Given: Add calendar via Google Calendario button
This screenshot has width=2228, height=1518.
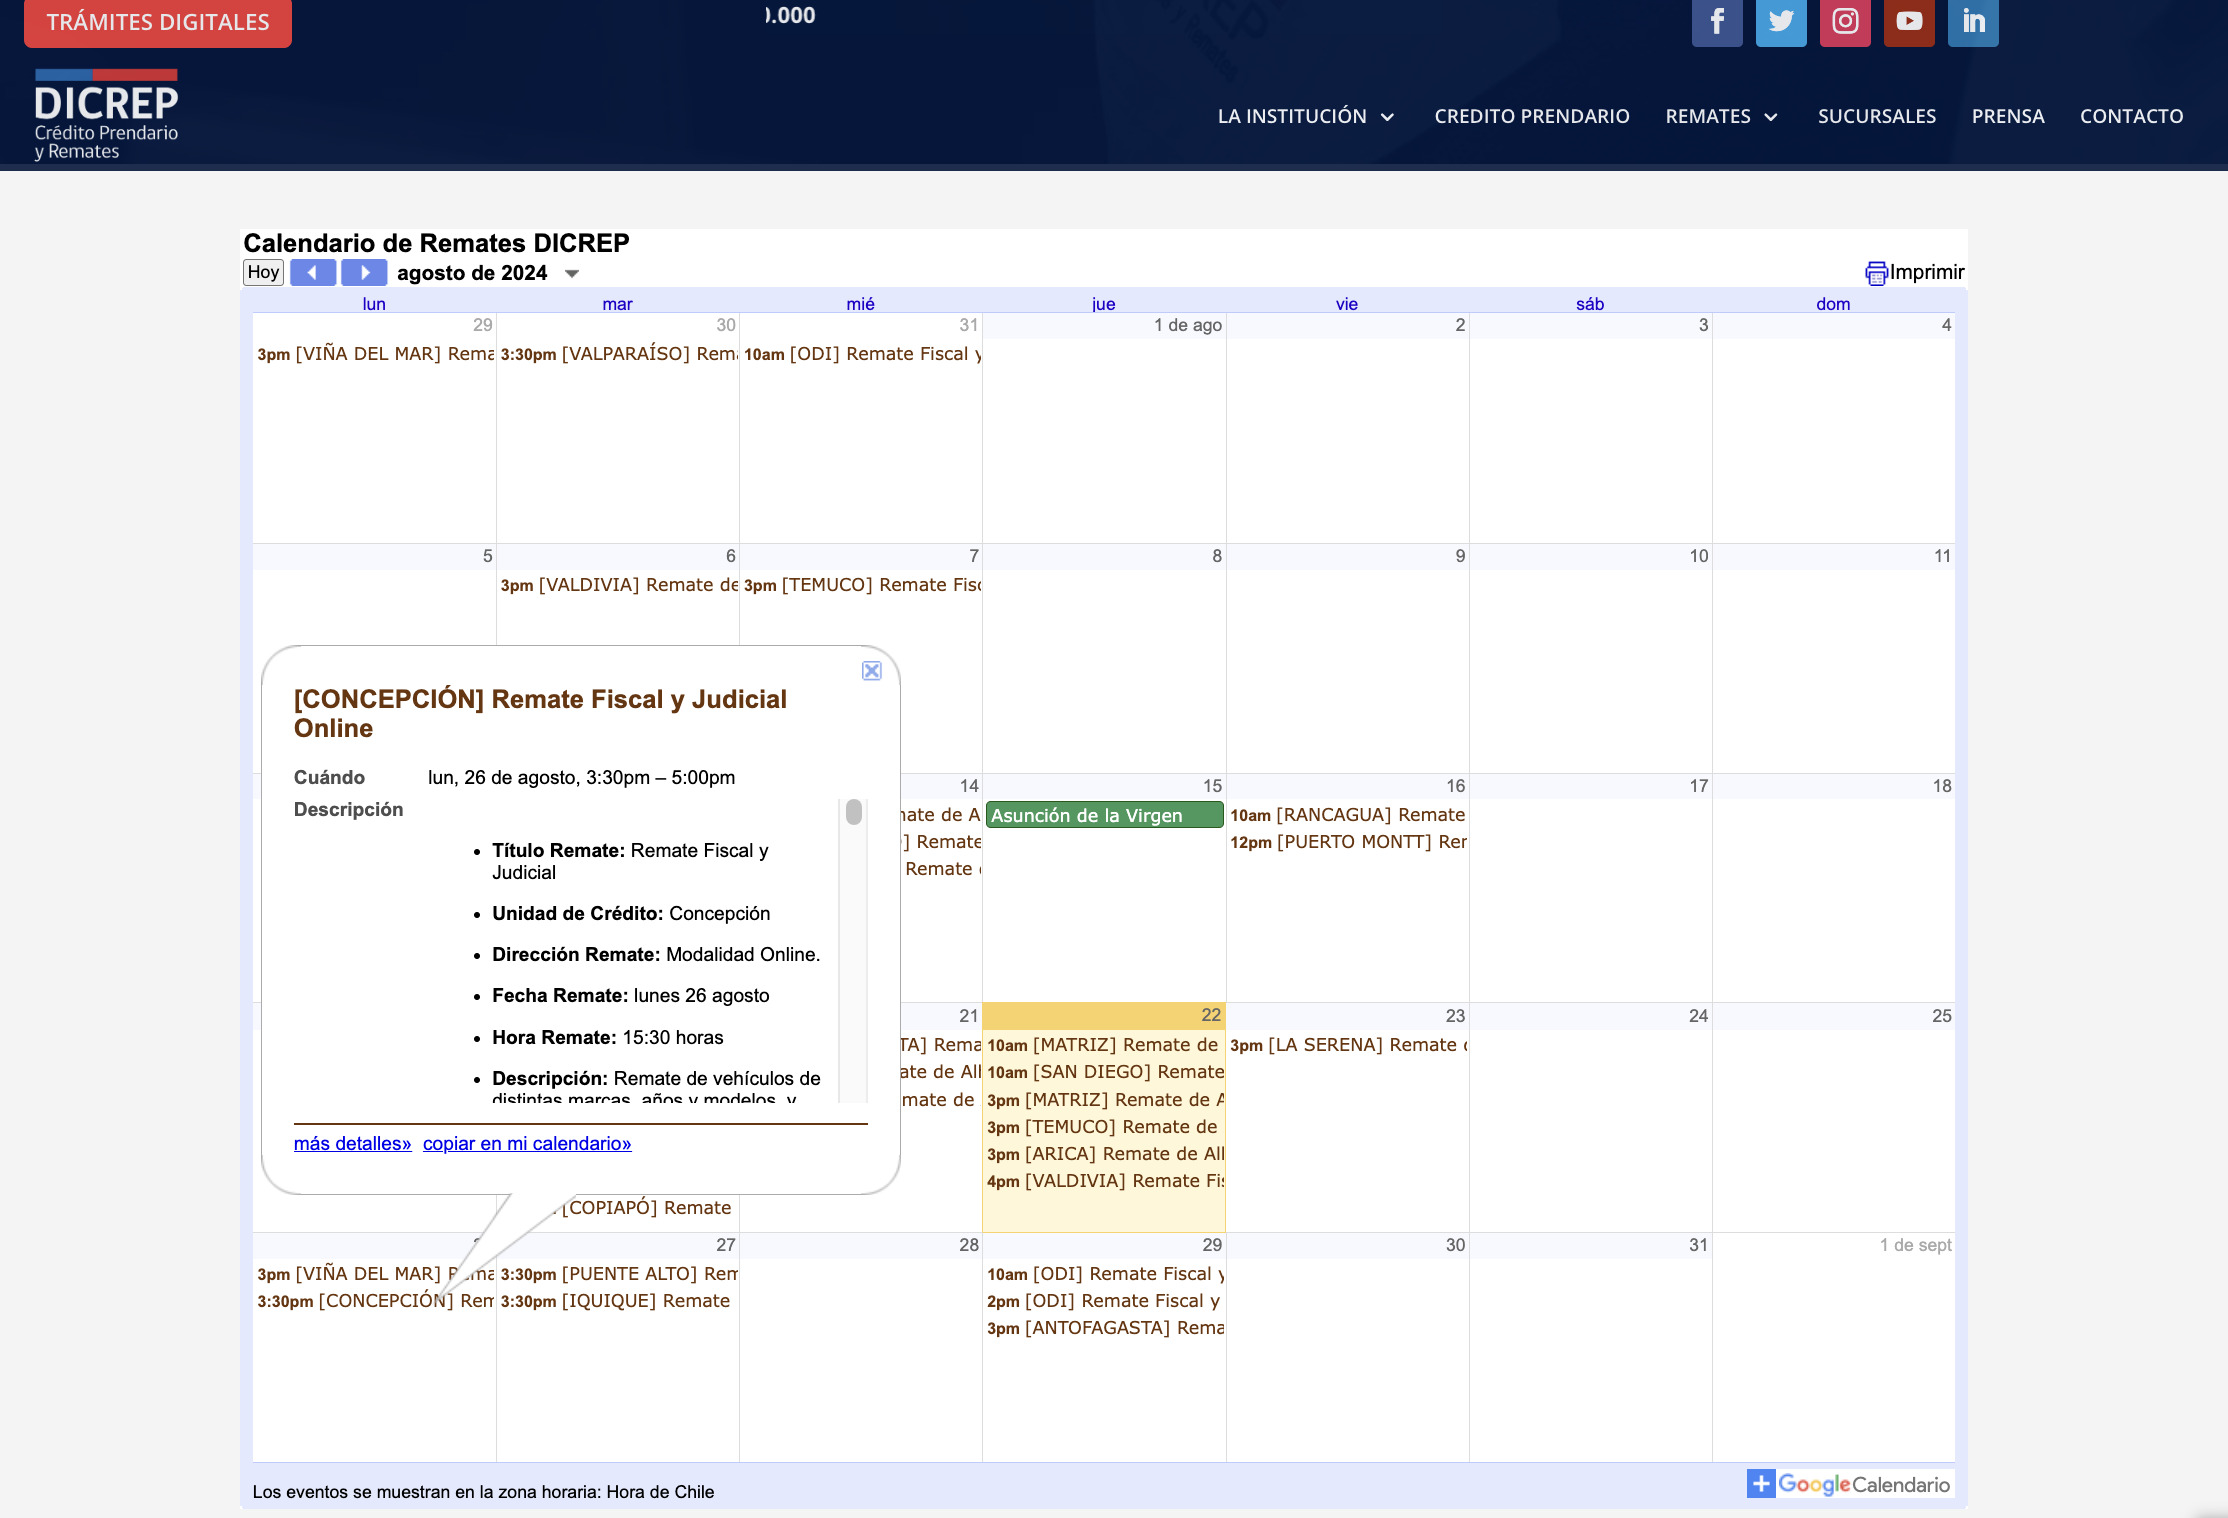Looking at the screenshot, I should tap(1848, 1484).
